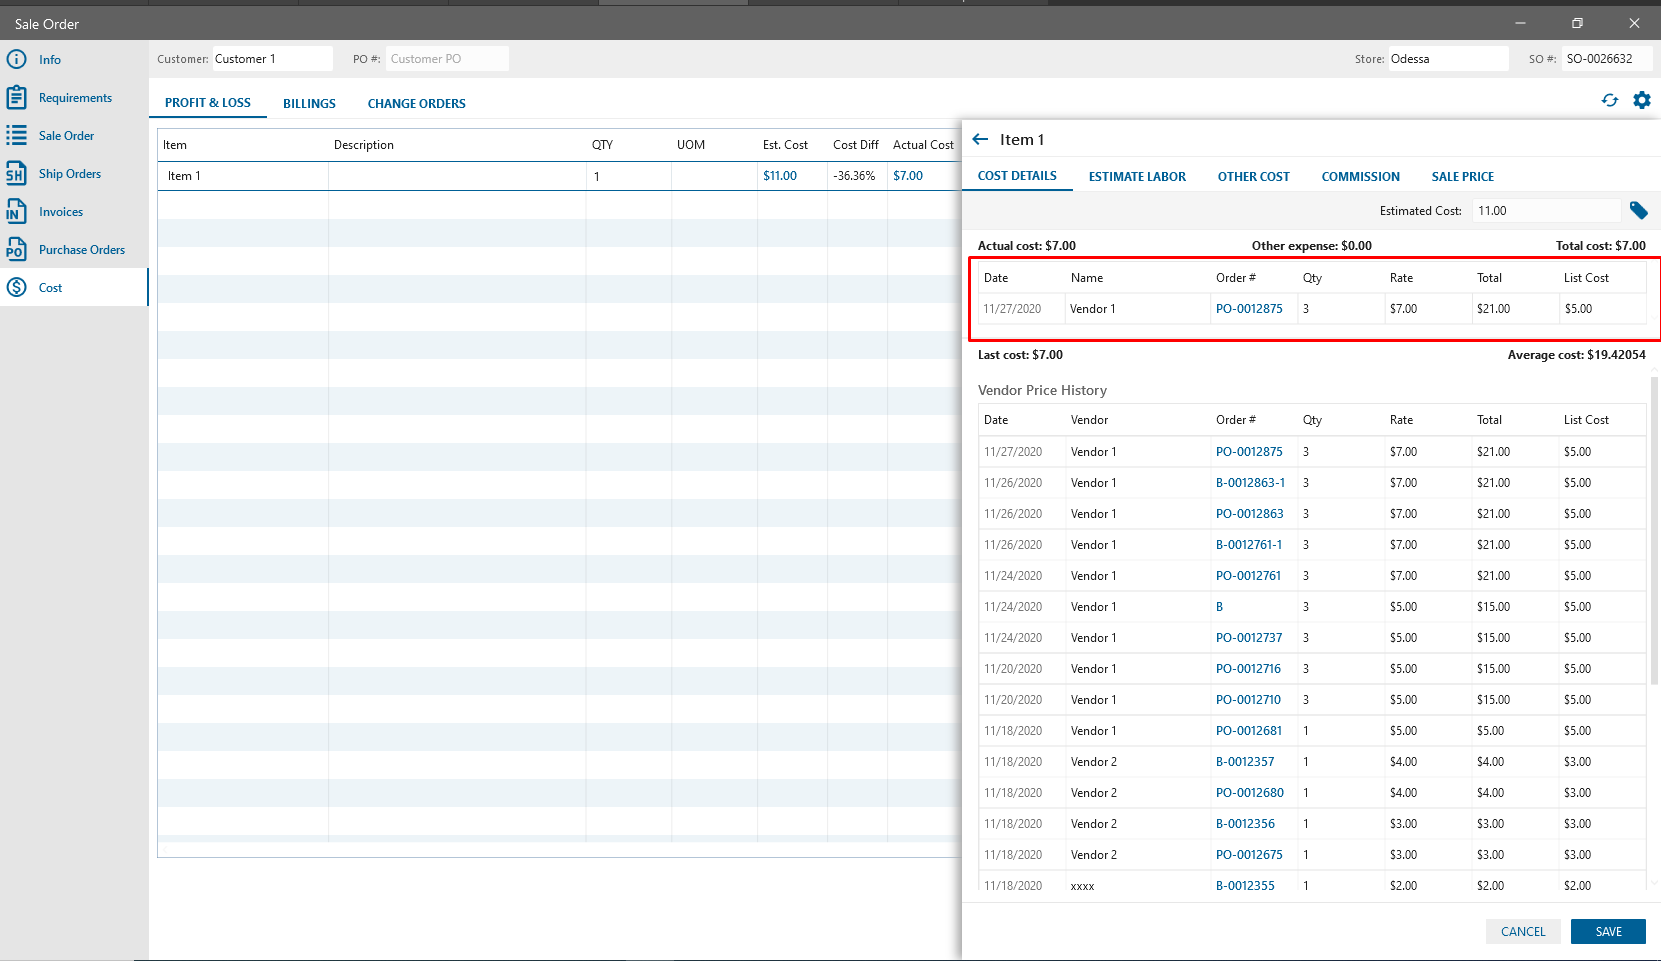Image resolution: width=1661 pixels, height=961 pixels.
Task: Click the refresh icon
Action: 1609,100
